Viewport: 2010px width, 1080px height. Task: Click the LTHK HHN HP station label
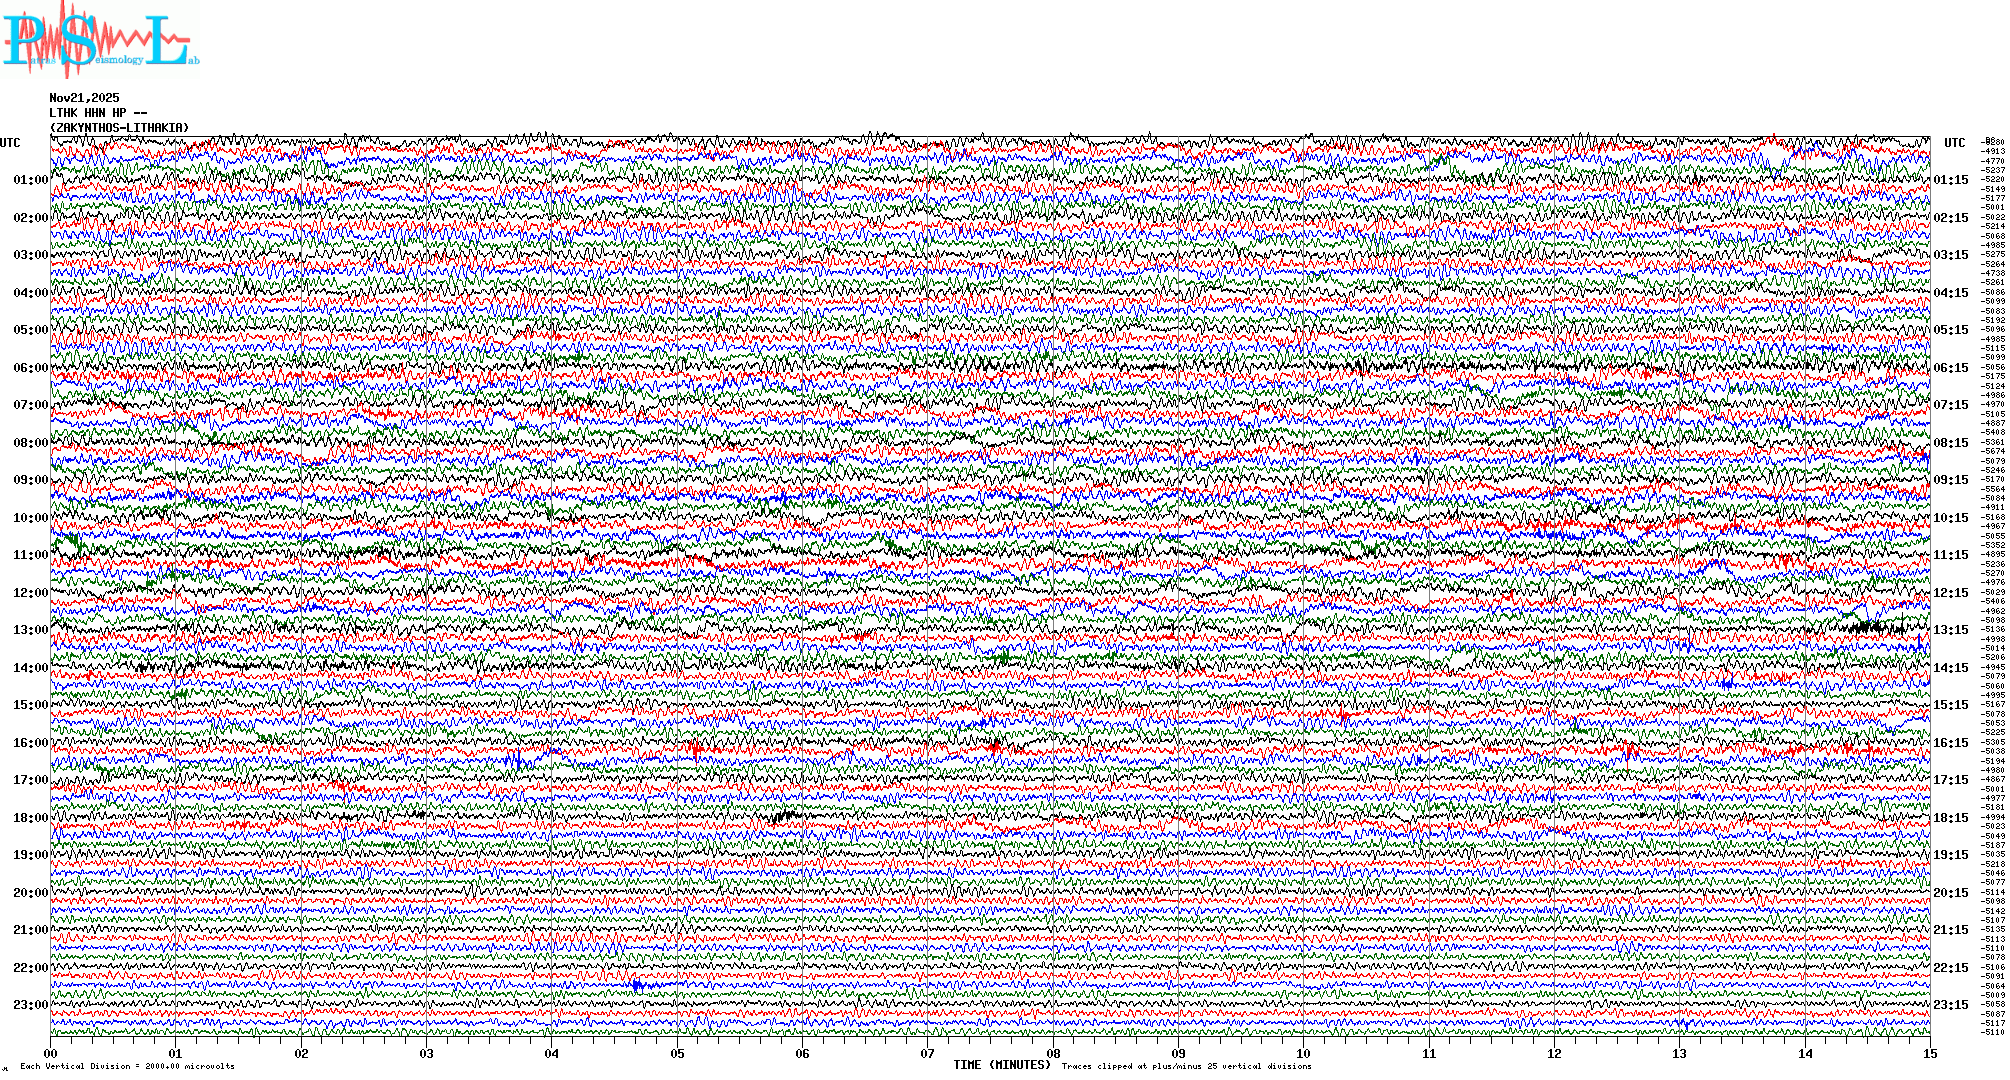pos(97,113)
